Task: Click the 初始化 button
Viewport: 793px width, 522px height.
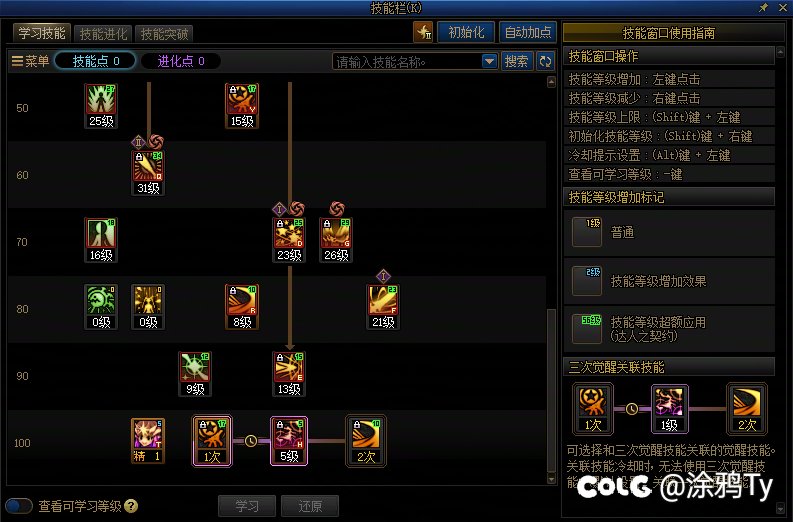Action: point(466,32)
